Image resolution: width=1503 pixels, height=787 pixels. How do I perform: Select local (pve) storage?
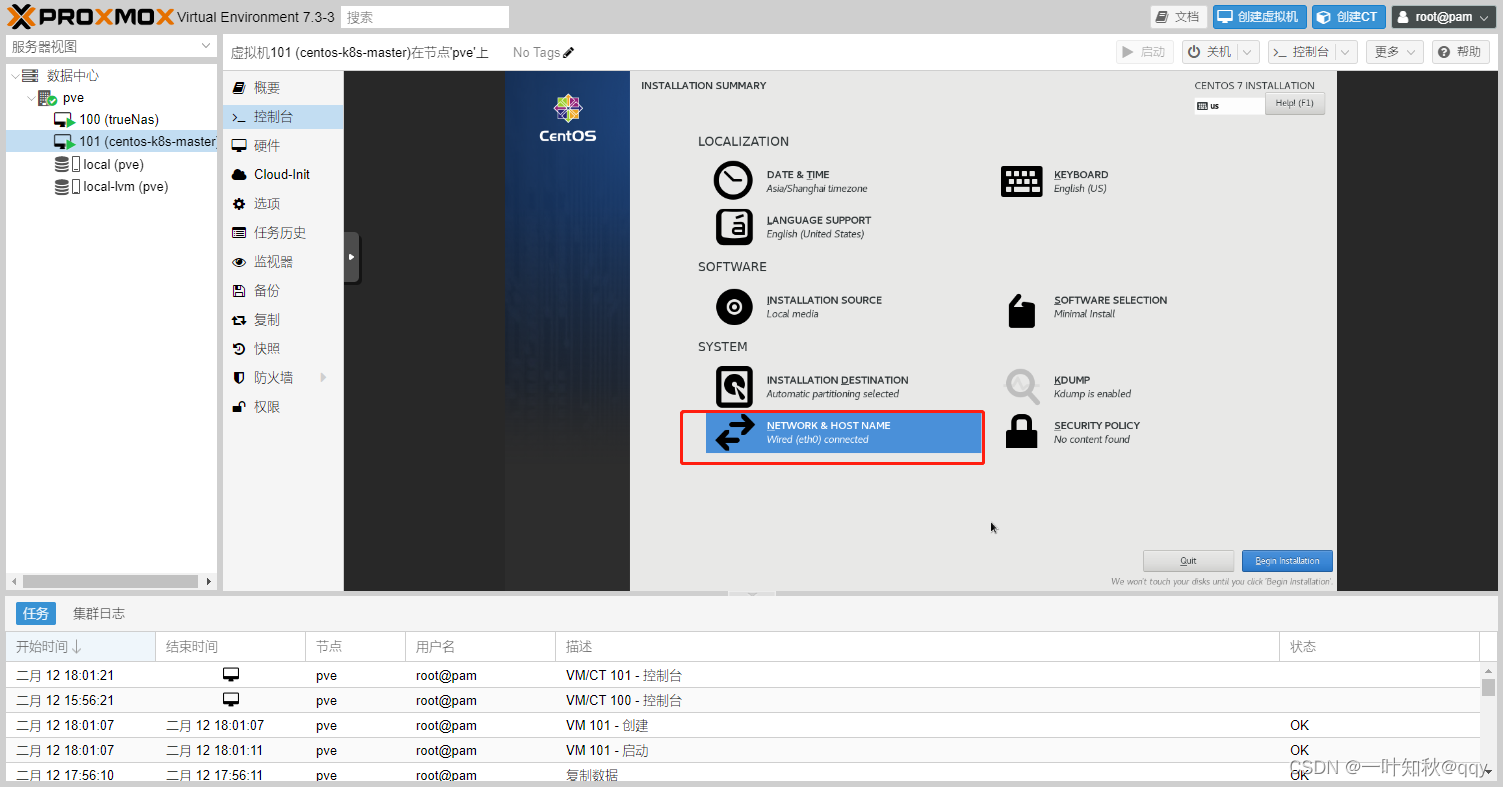click(x=100, y=164)
